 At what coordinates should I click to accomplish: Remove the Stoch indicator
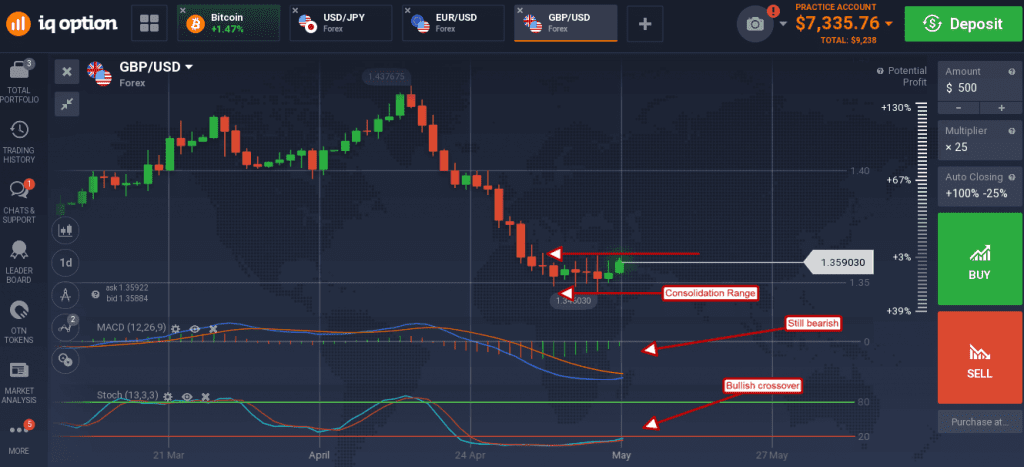pyautogui.click(x=205, y=397)
